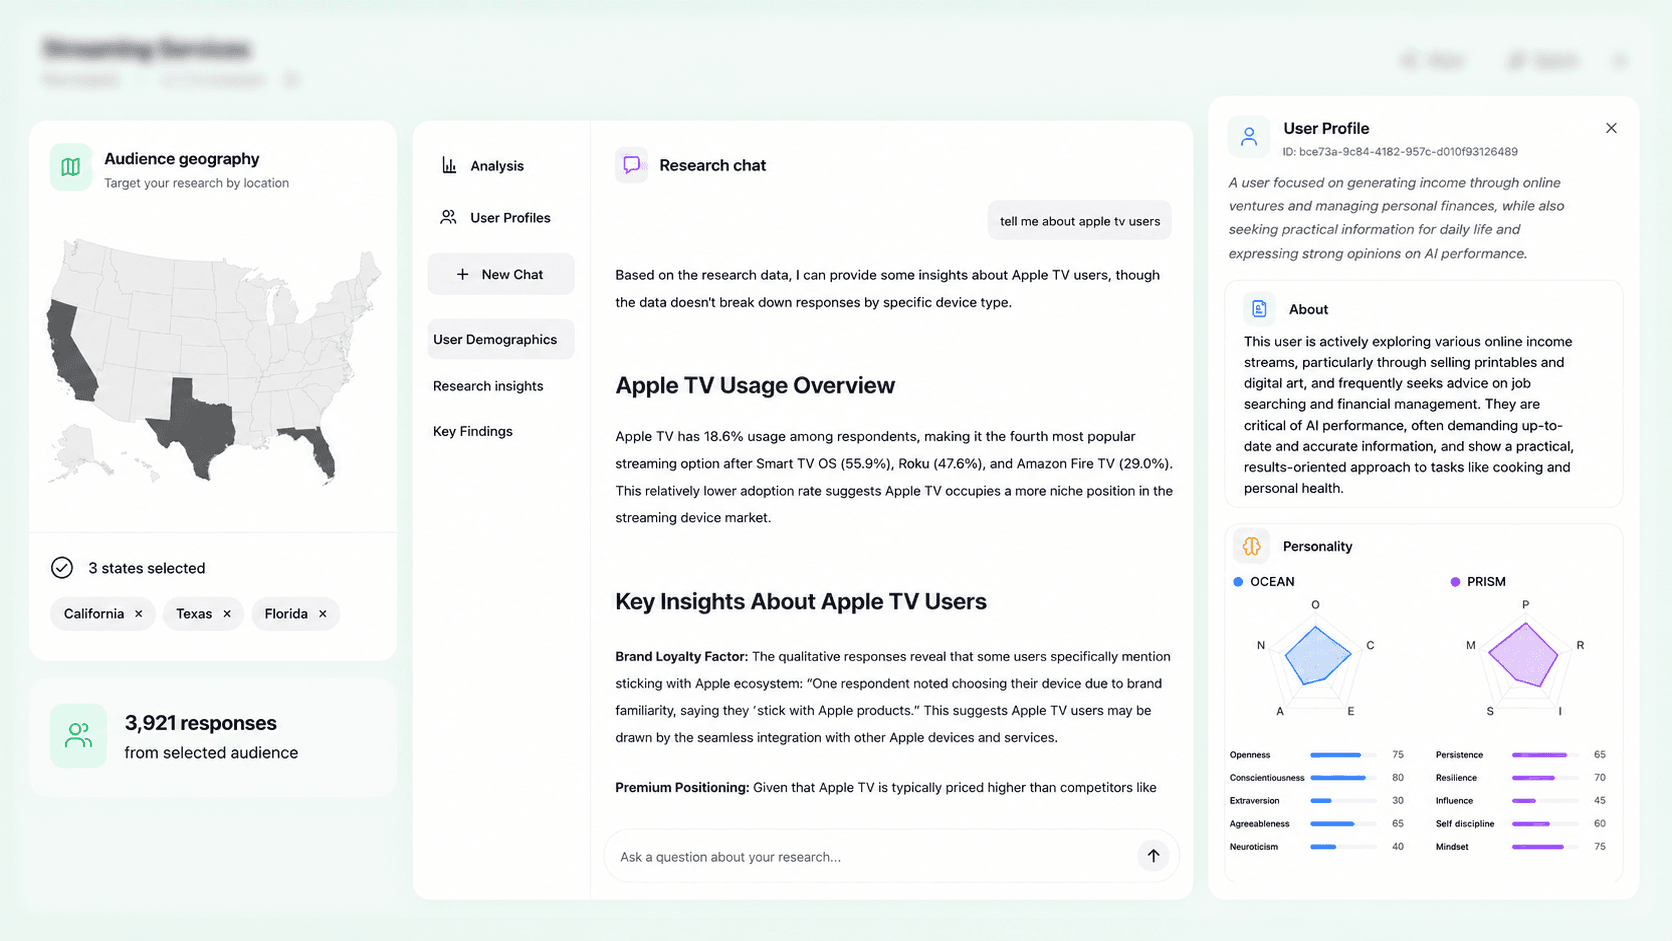Click the User Profile avatar icon
This screenshot has height=941, width=1672.
click(x=1249, y=137)
